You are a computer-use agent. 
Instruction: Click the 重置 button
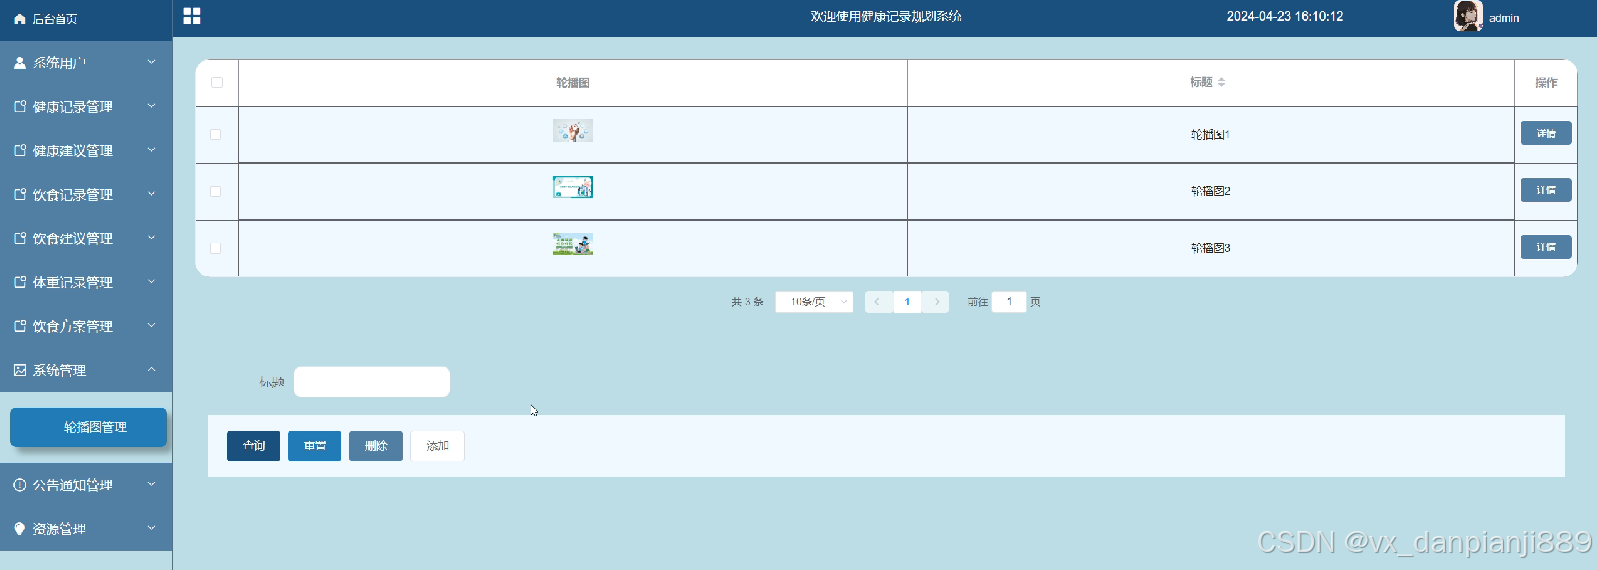click(x=314, y=446)
